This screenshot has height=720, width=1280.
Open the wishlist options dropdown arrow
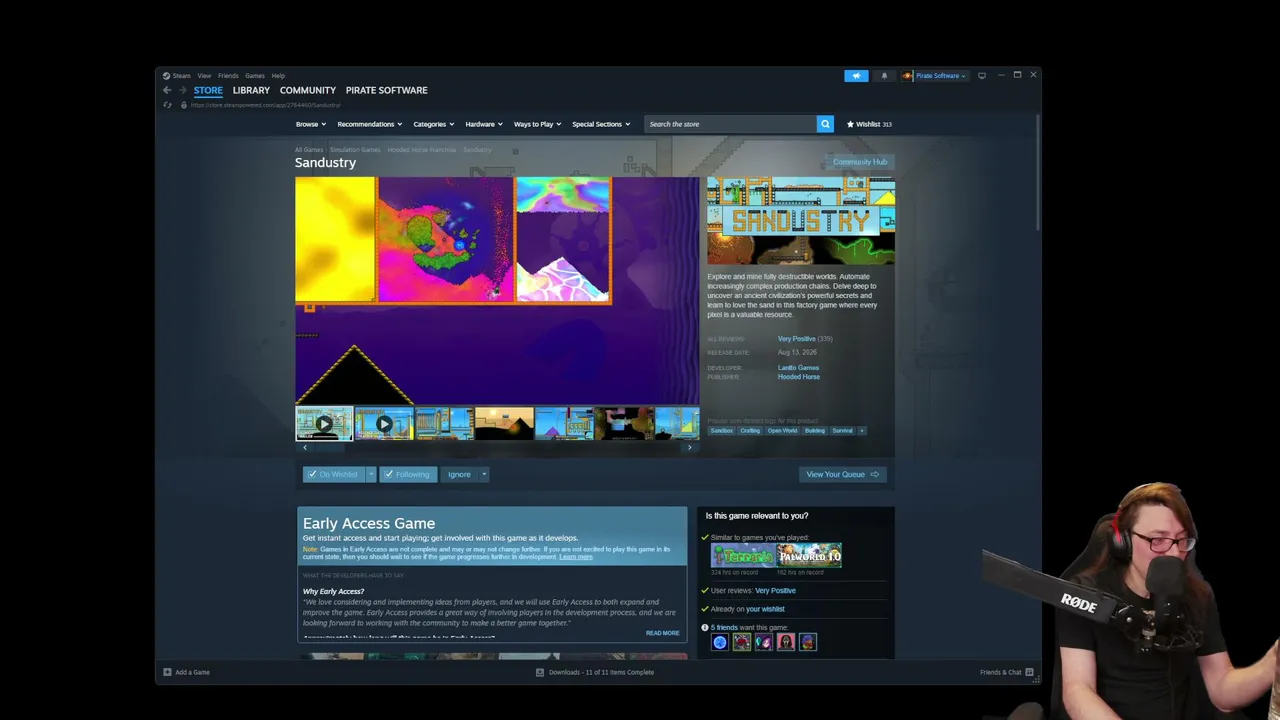pyautogui.click(x=371, y=474)
